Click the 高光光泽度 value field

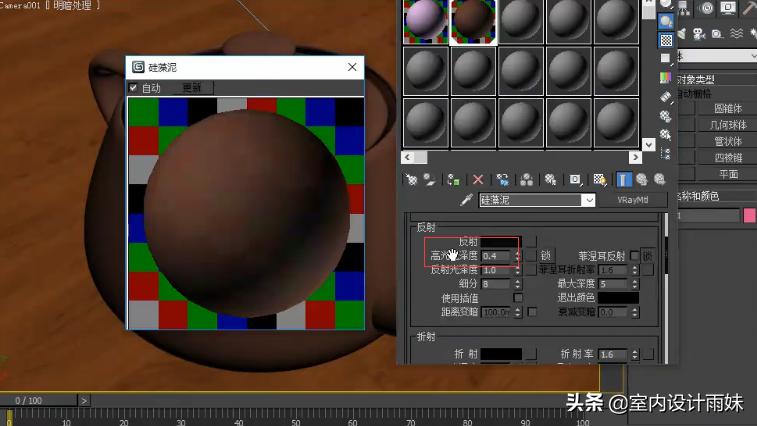[497, 256]
